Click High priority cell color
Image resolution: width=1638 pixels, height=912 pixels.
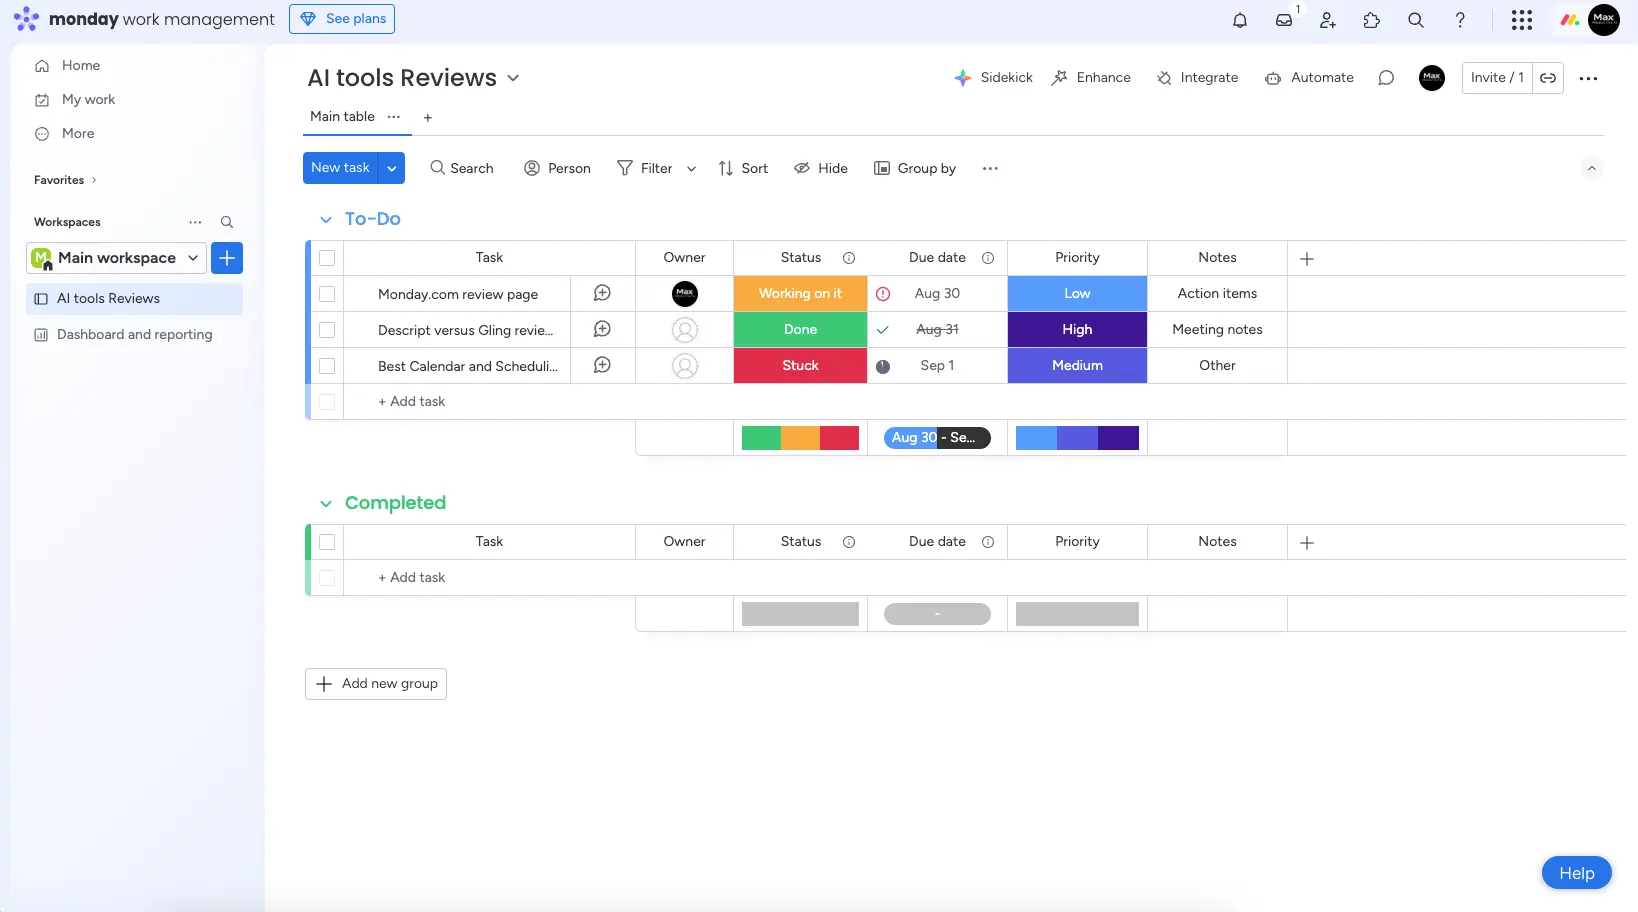pos(1077,330)
